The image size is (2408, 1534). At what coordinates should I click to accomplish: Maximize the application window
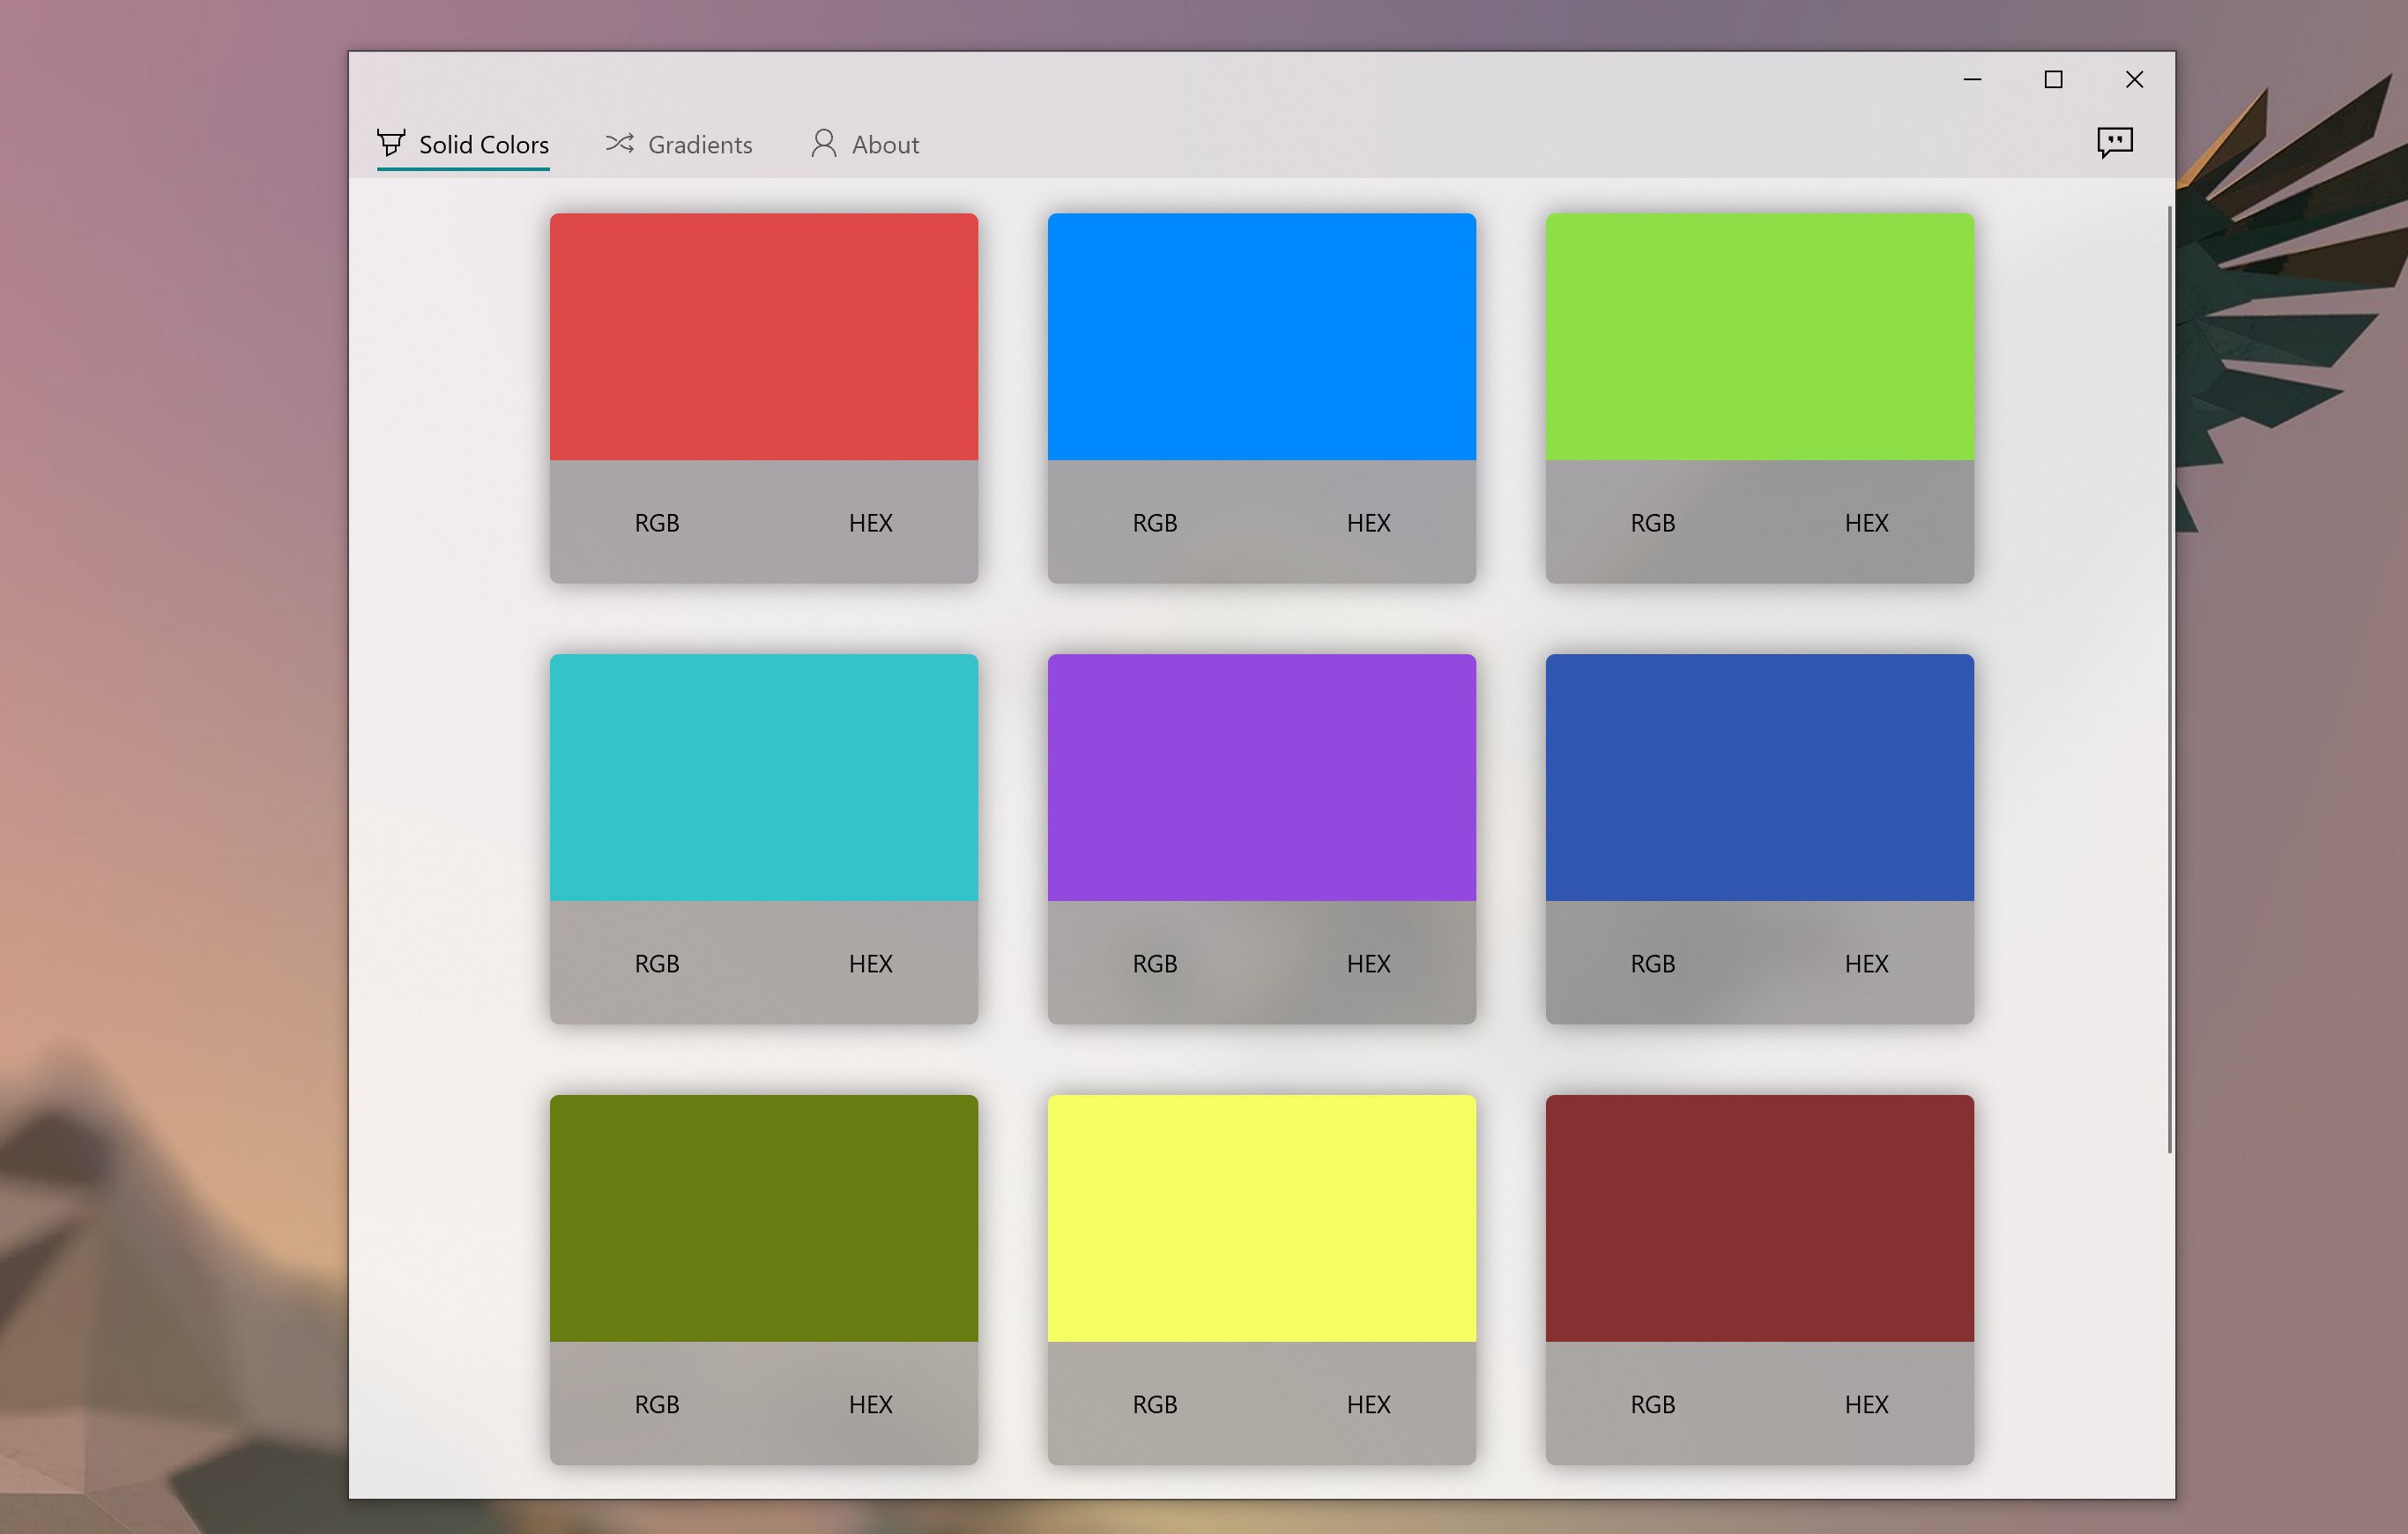2053,80
